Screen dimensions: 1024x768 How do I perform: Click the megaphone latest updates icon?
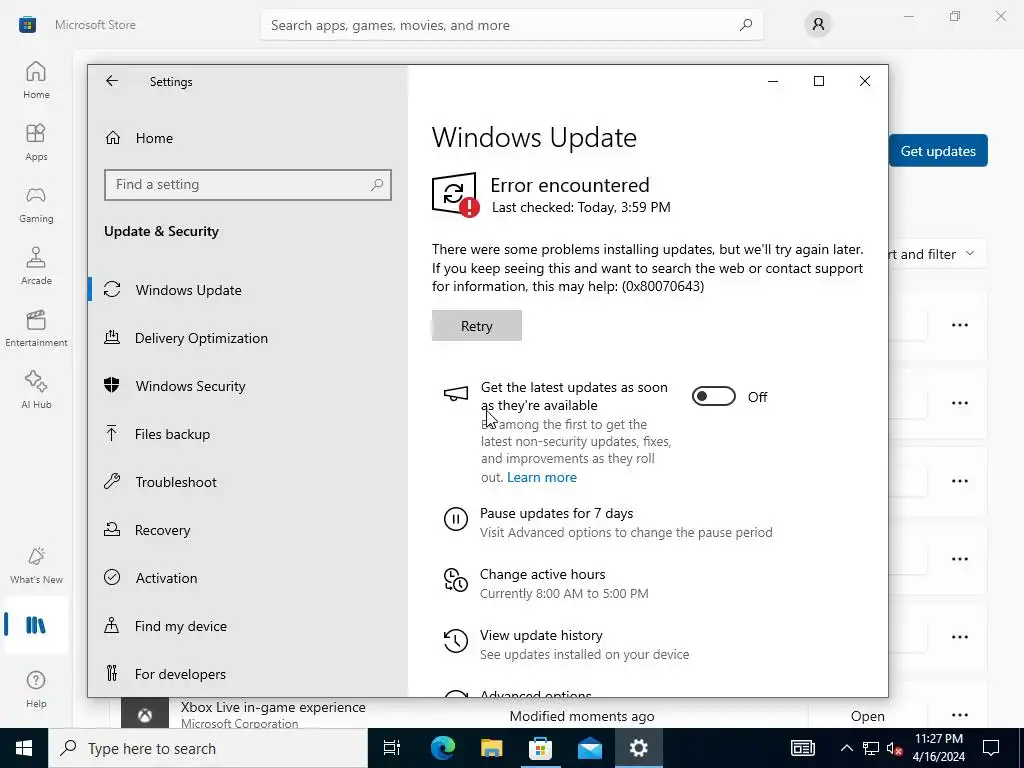[455, 394]
